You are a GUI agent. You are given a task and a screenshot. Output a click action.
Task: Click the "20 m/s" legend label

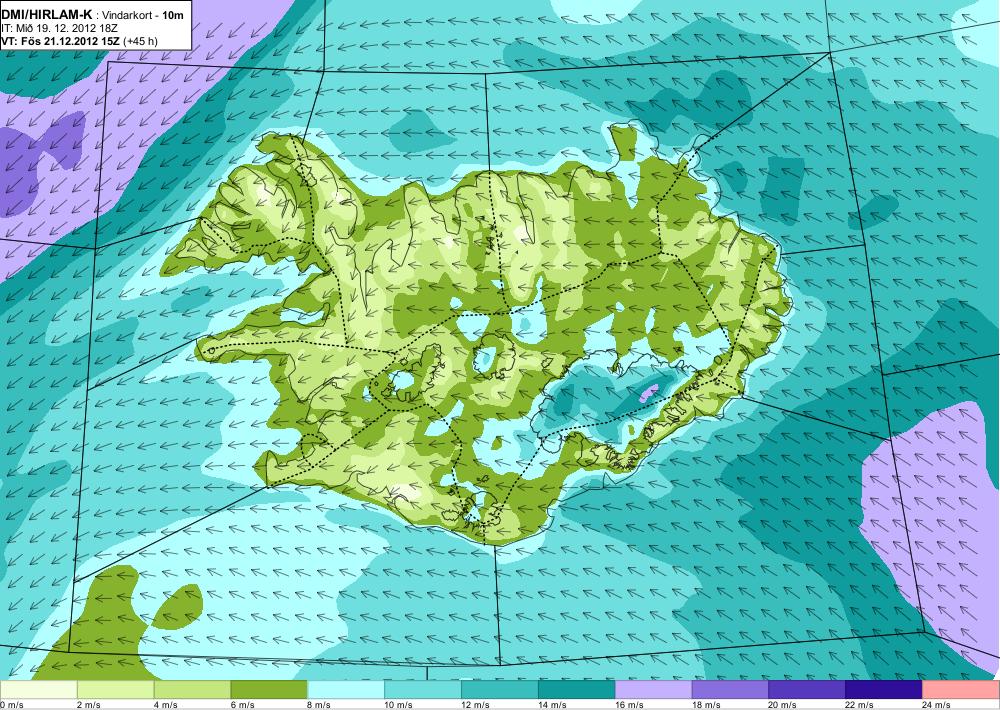click(783, 705)
